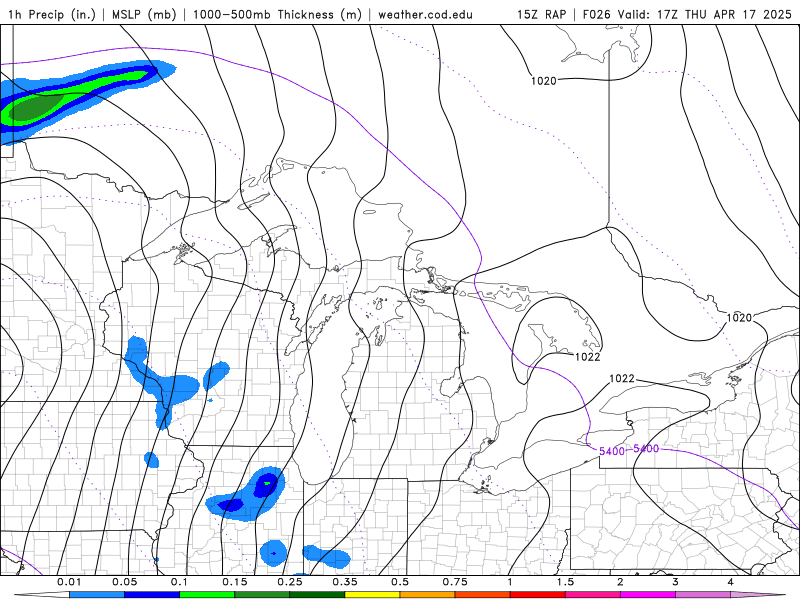Click the dark blue precipitation core near Chicago
800x600 pixels.
coord(266,484)
